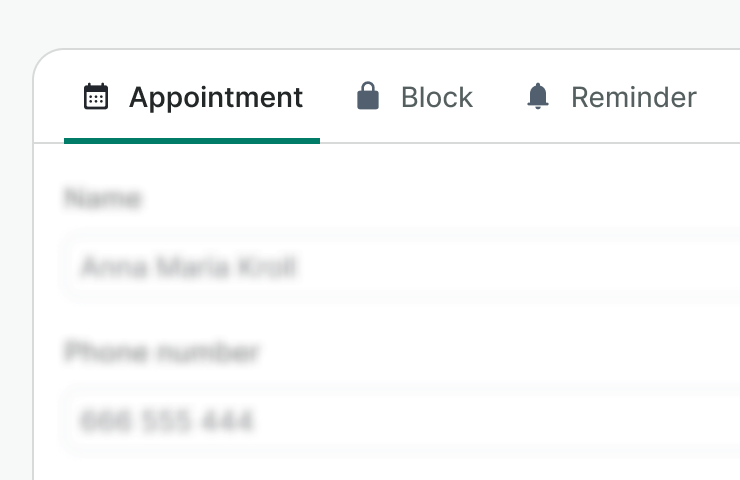
Task: Focus the Phone number input field
Action: point(400,420)
